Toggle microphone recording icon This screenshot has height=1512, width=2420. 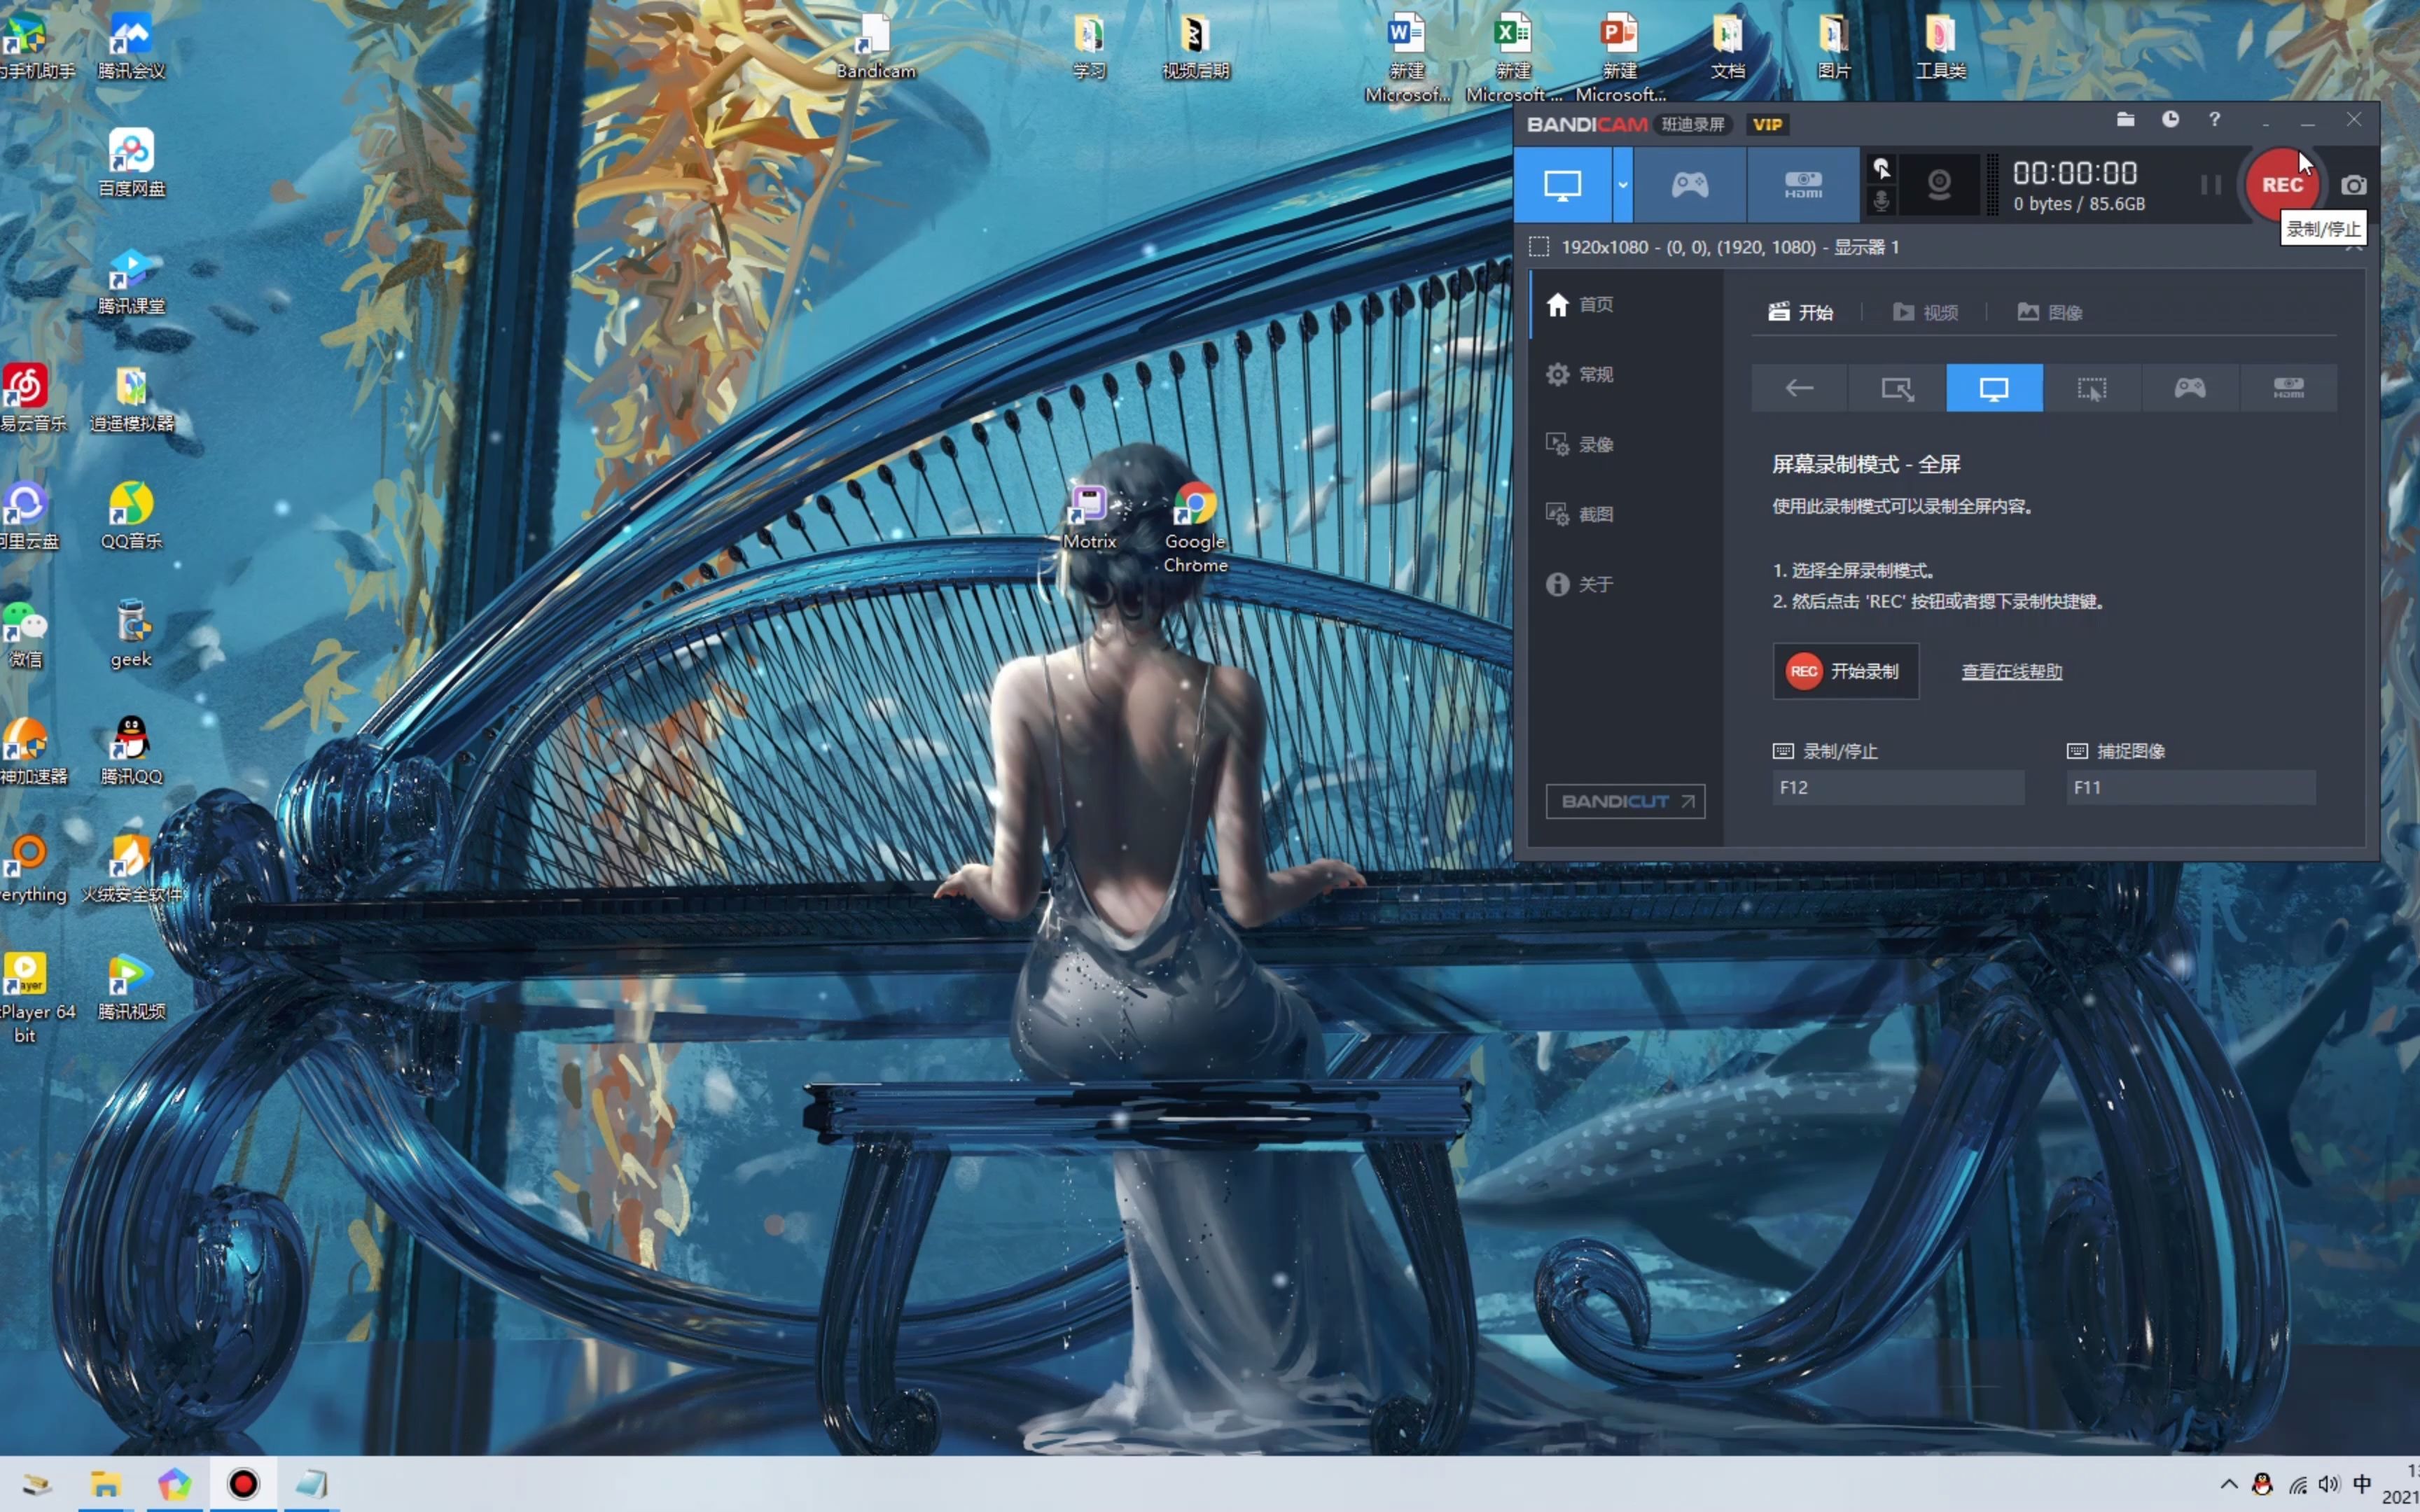tap(1881, 201)
